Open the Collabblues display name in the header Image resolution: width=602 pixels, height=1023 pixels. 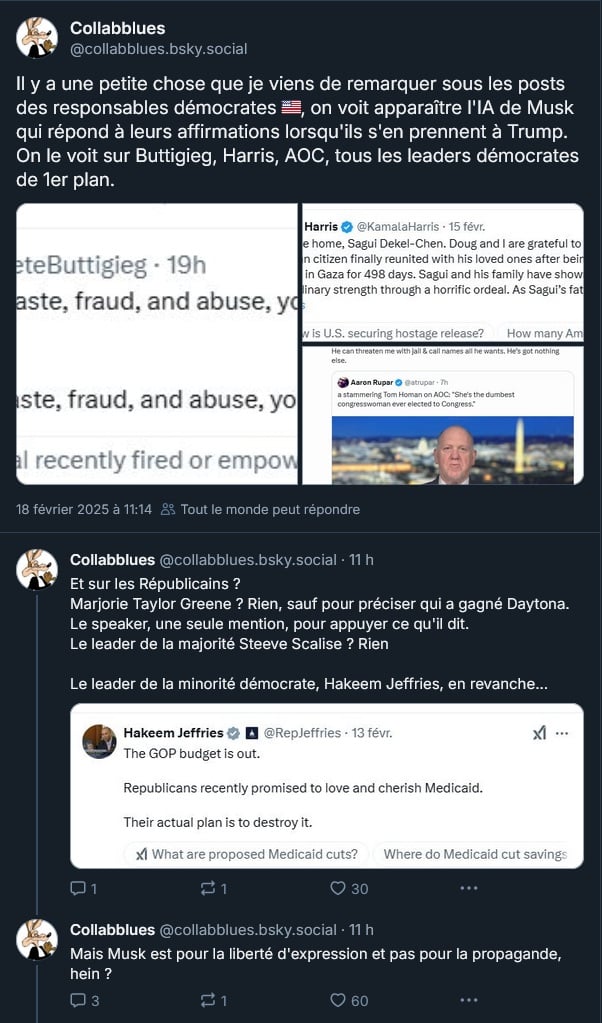118,28
